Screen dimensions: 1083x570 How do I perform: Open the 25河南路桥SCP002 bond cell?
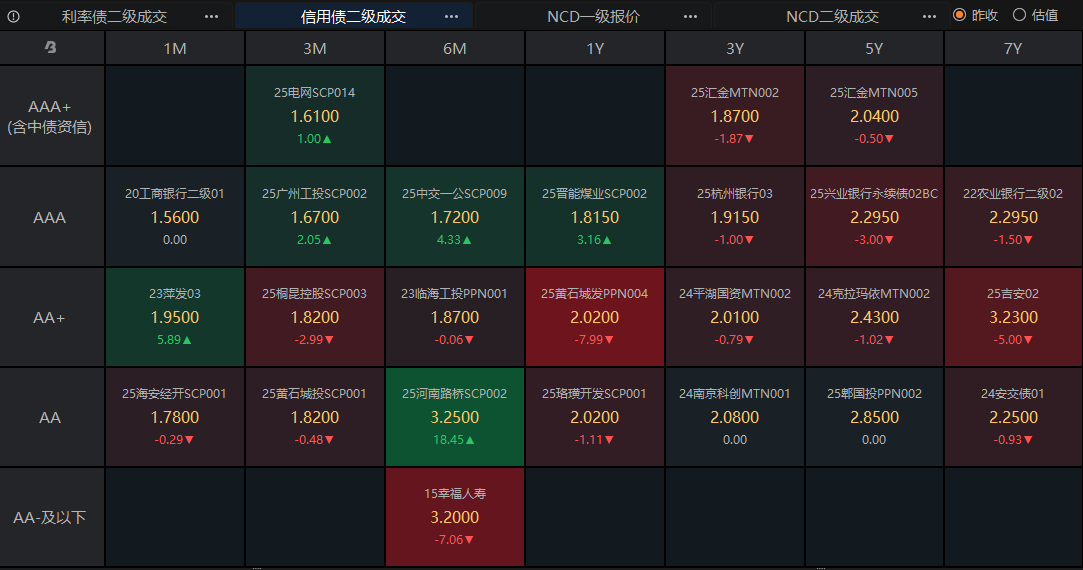(x=454, y=417)
